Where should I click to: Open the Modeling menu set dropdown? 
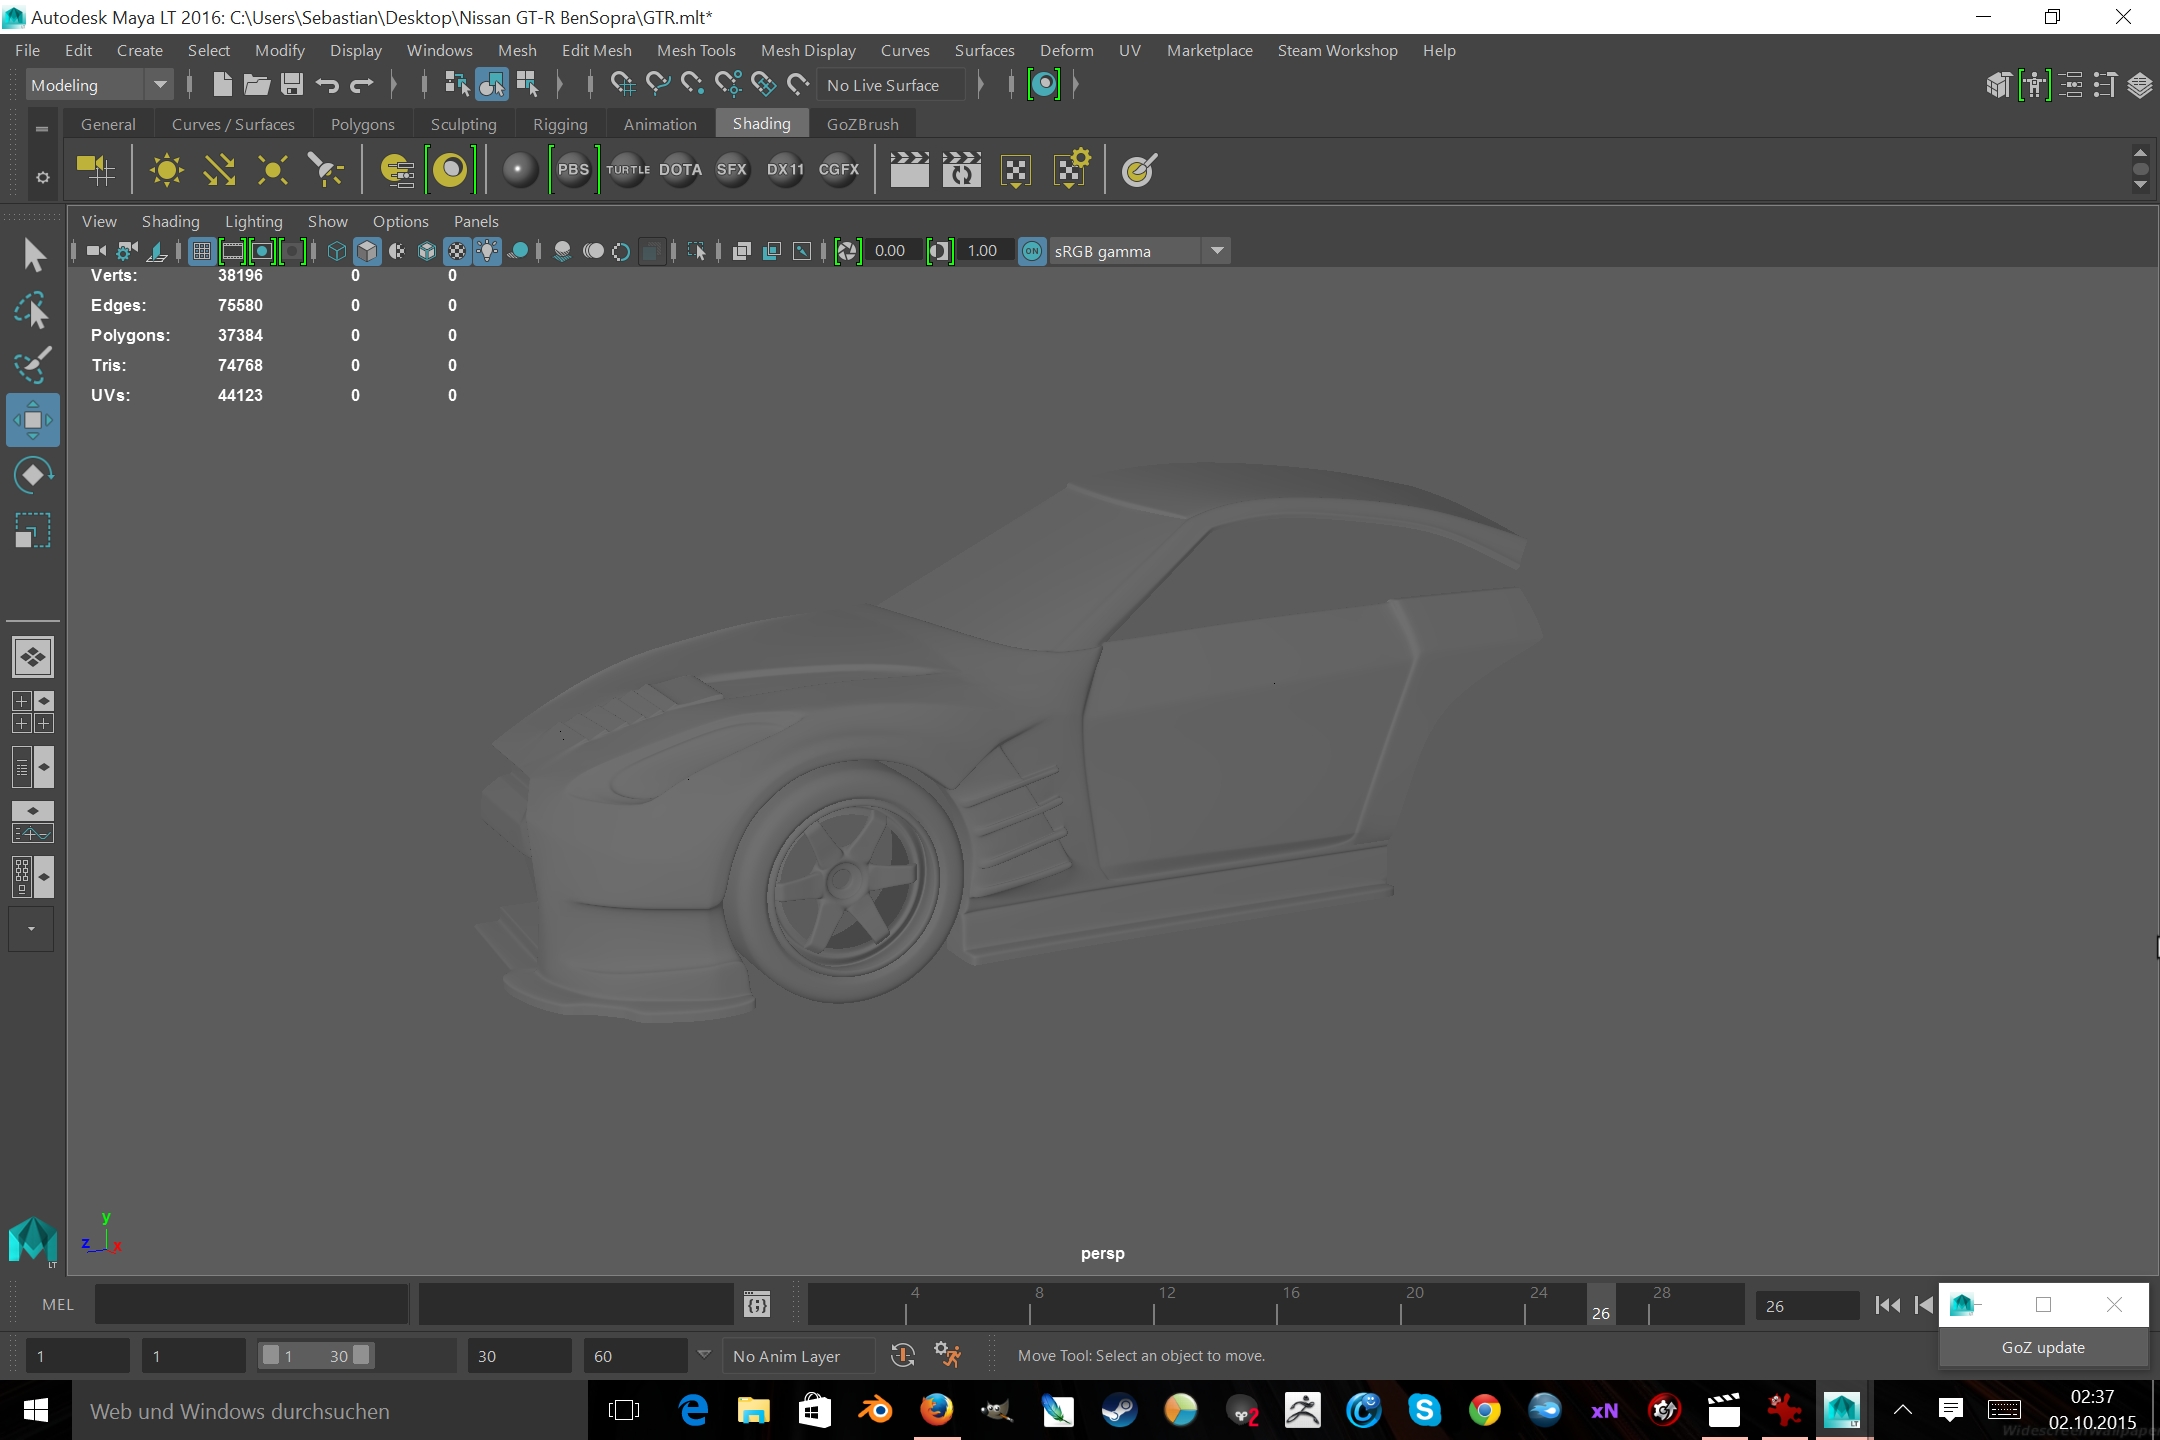(x=99, y=85)
